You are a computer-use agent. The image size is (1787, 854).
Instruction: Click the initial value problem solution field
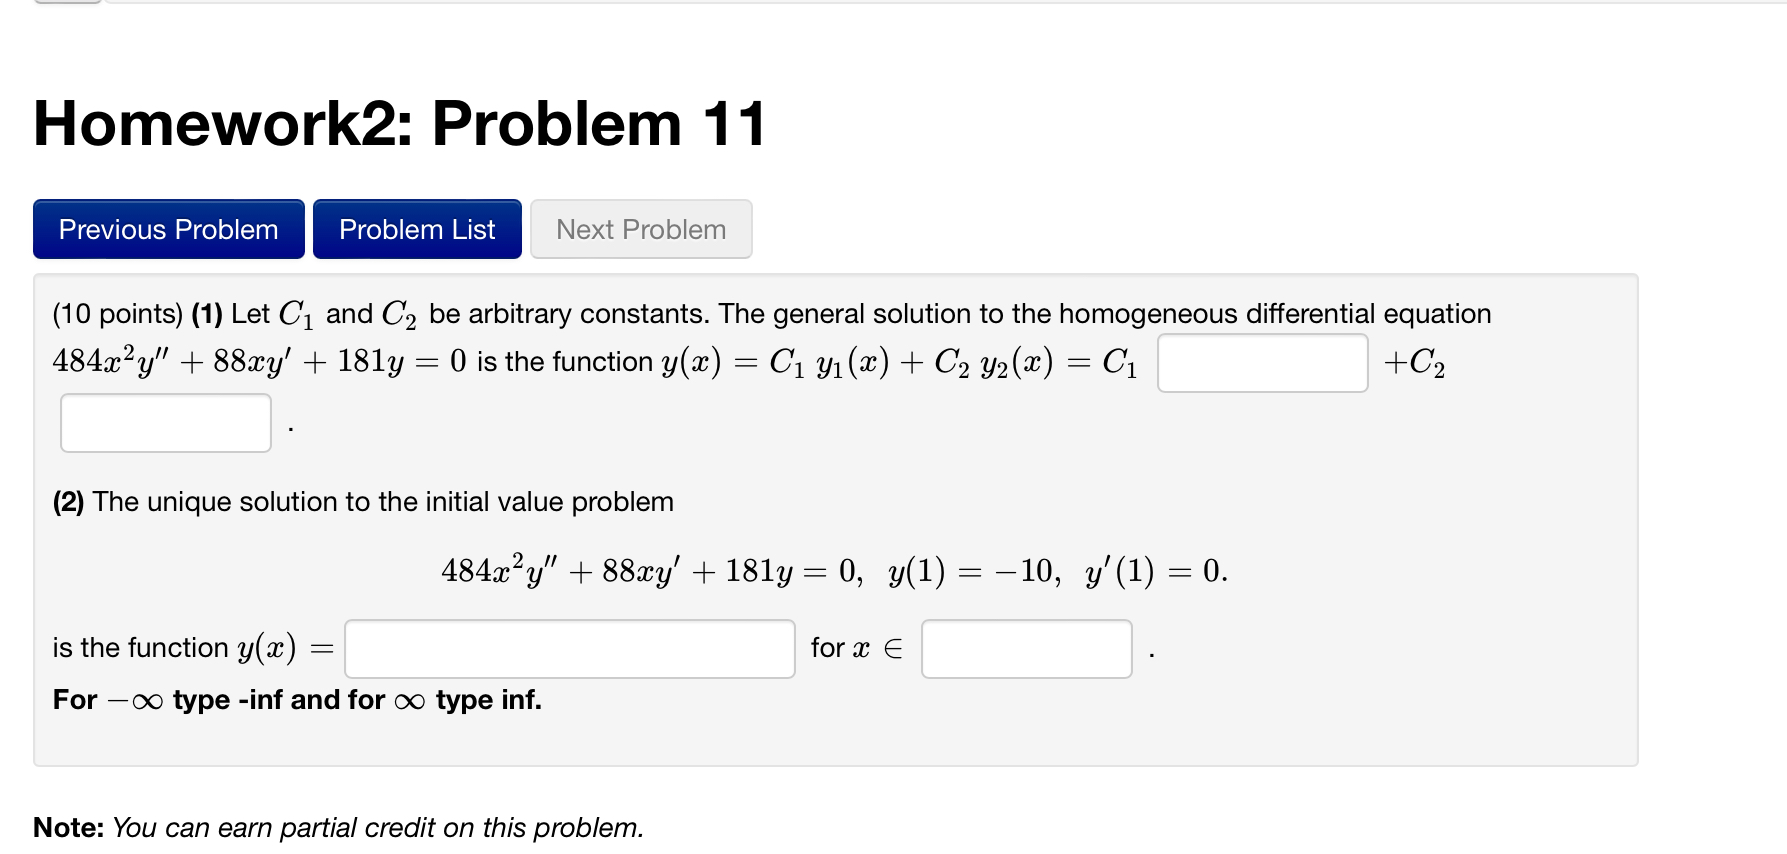[568, 648]
